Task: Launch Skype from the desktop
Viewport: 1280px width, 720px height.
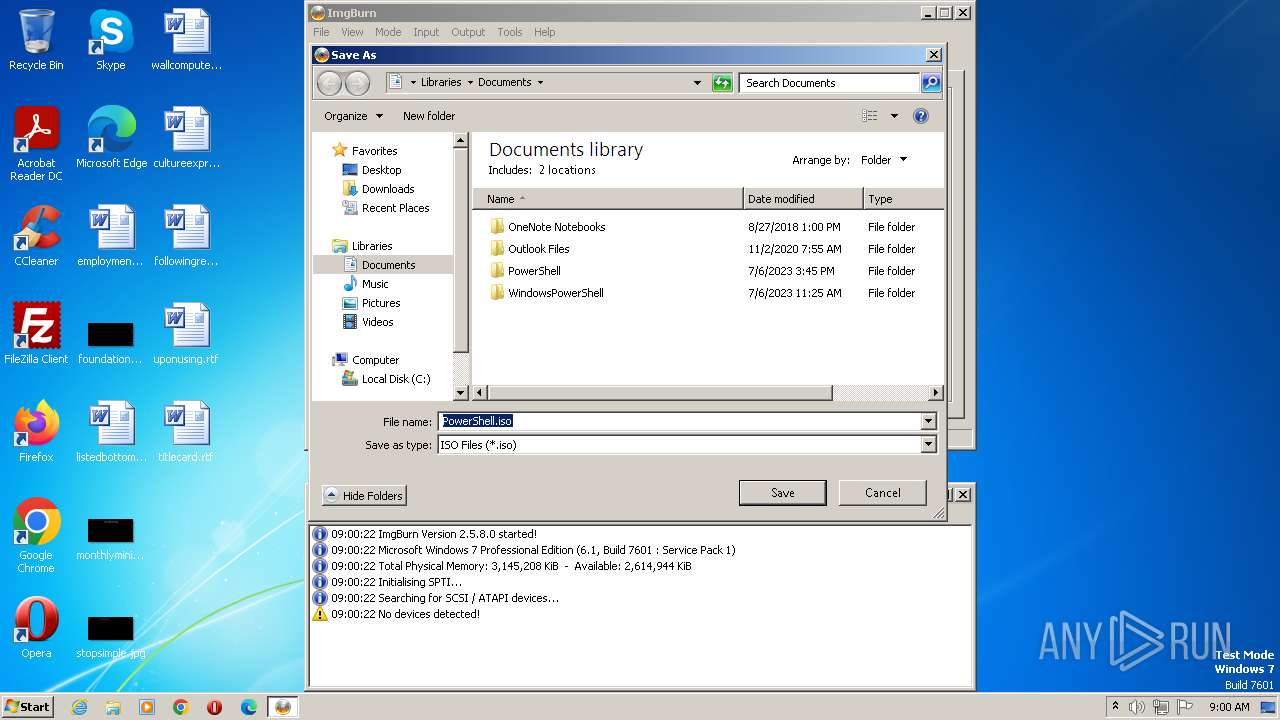Action: (110, 40)
